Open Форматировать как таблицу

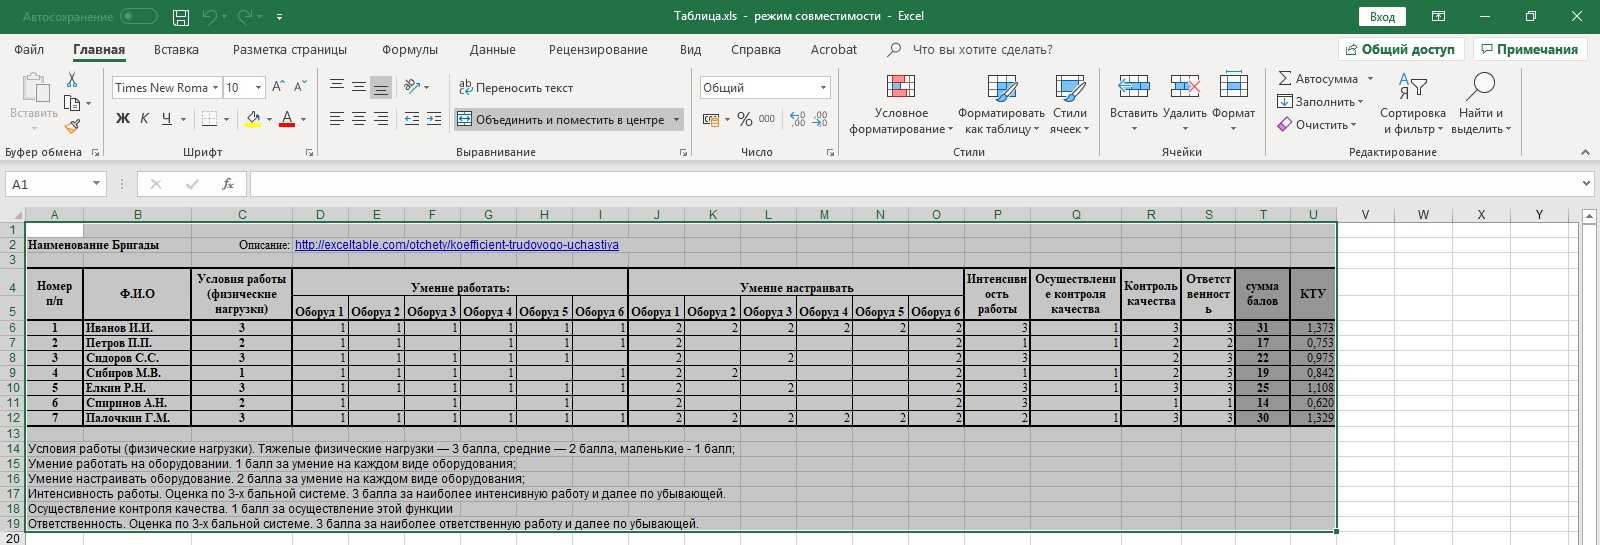[x=1001, y=104]
